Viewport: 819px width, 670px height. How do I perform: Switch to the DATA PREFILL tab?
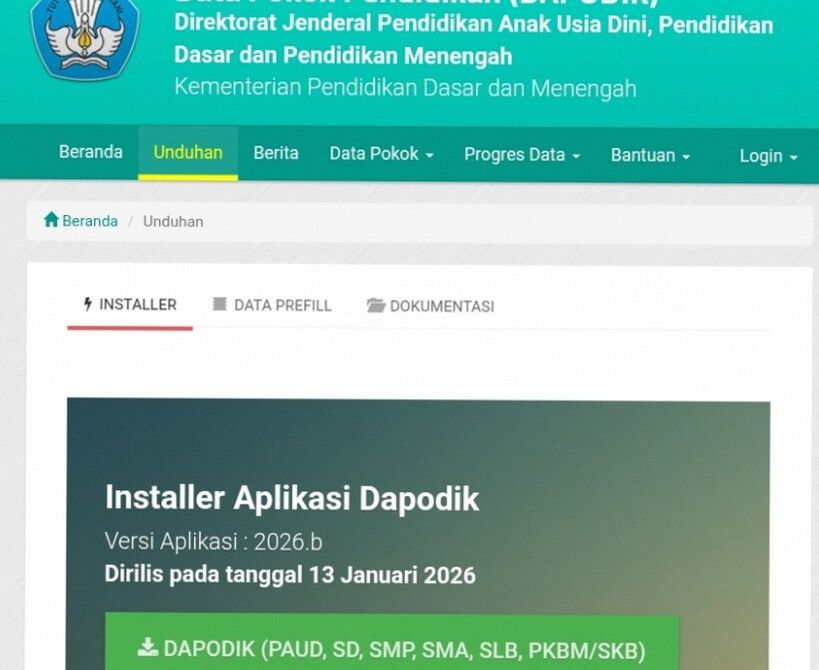pyautogui.click(x=282, y=306)
